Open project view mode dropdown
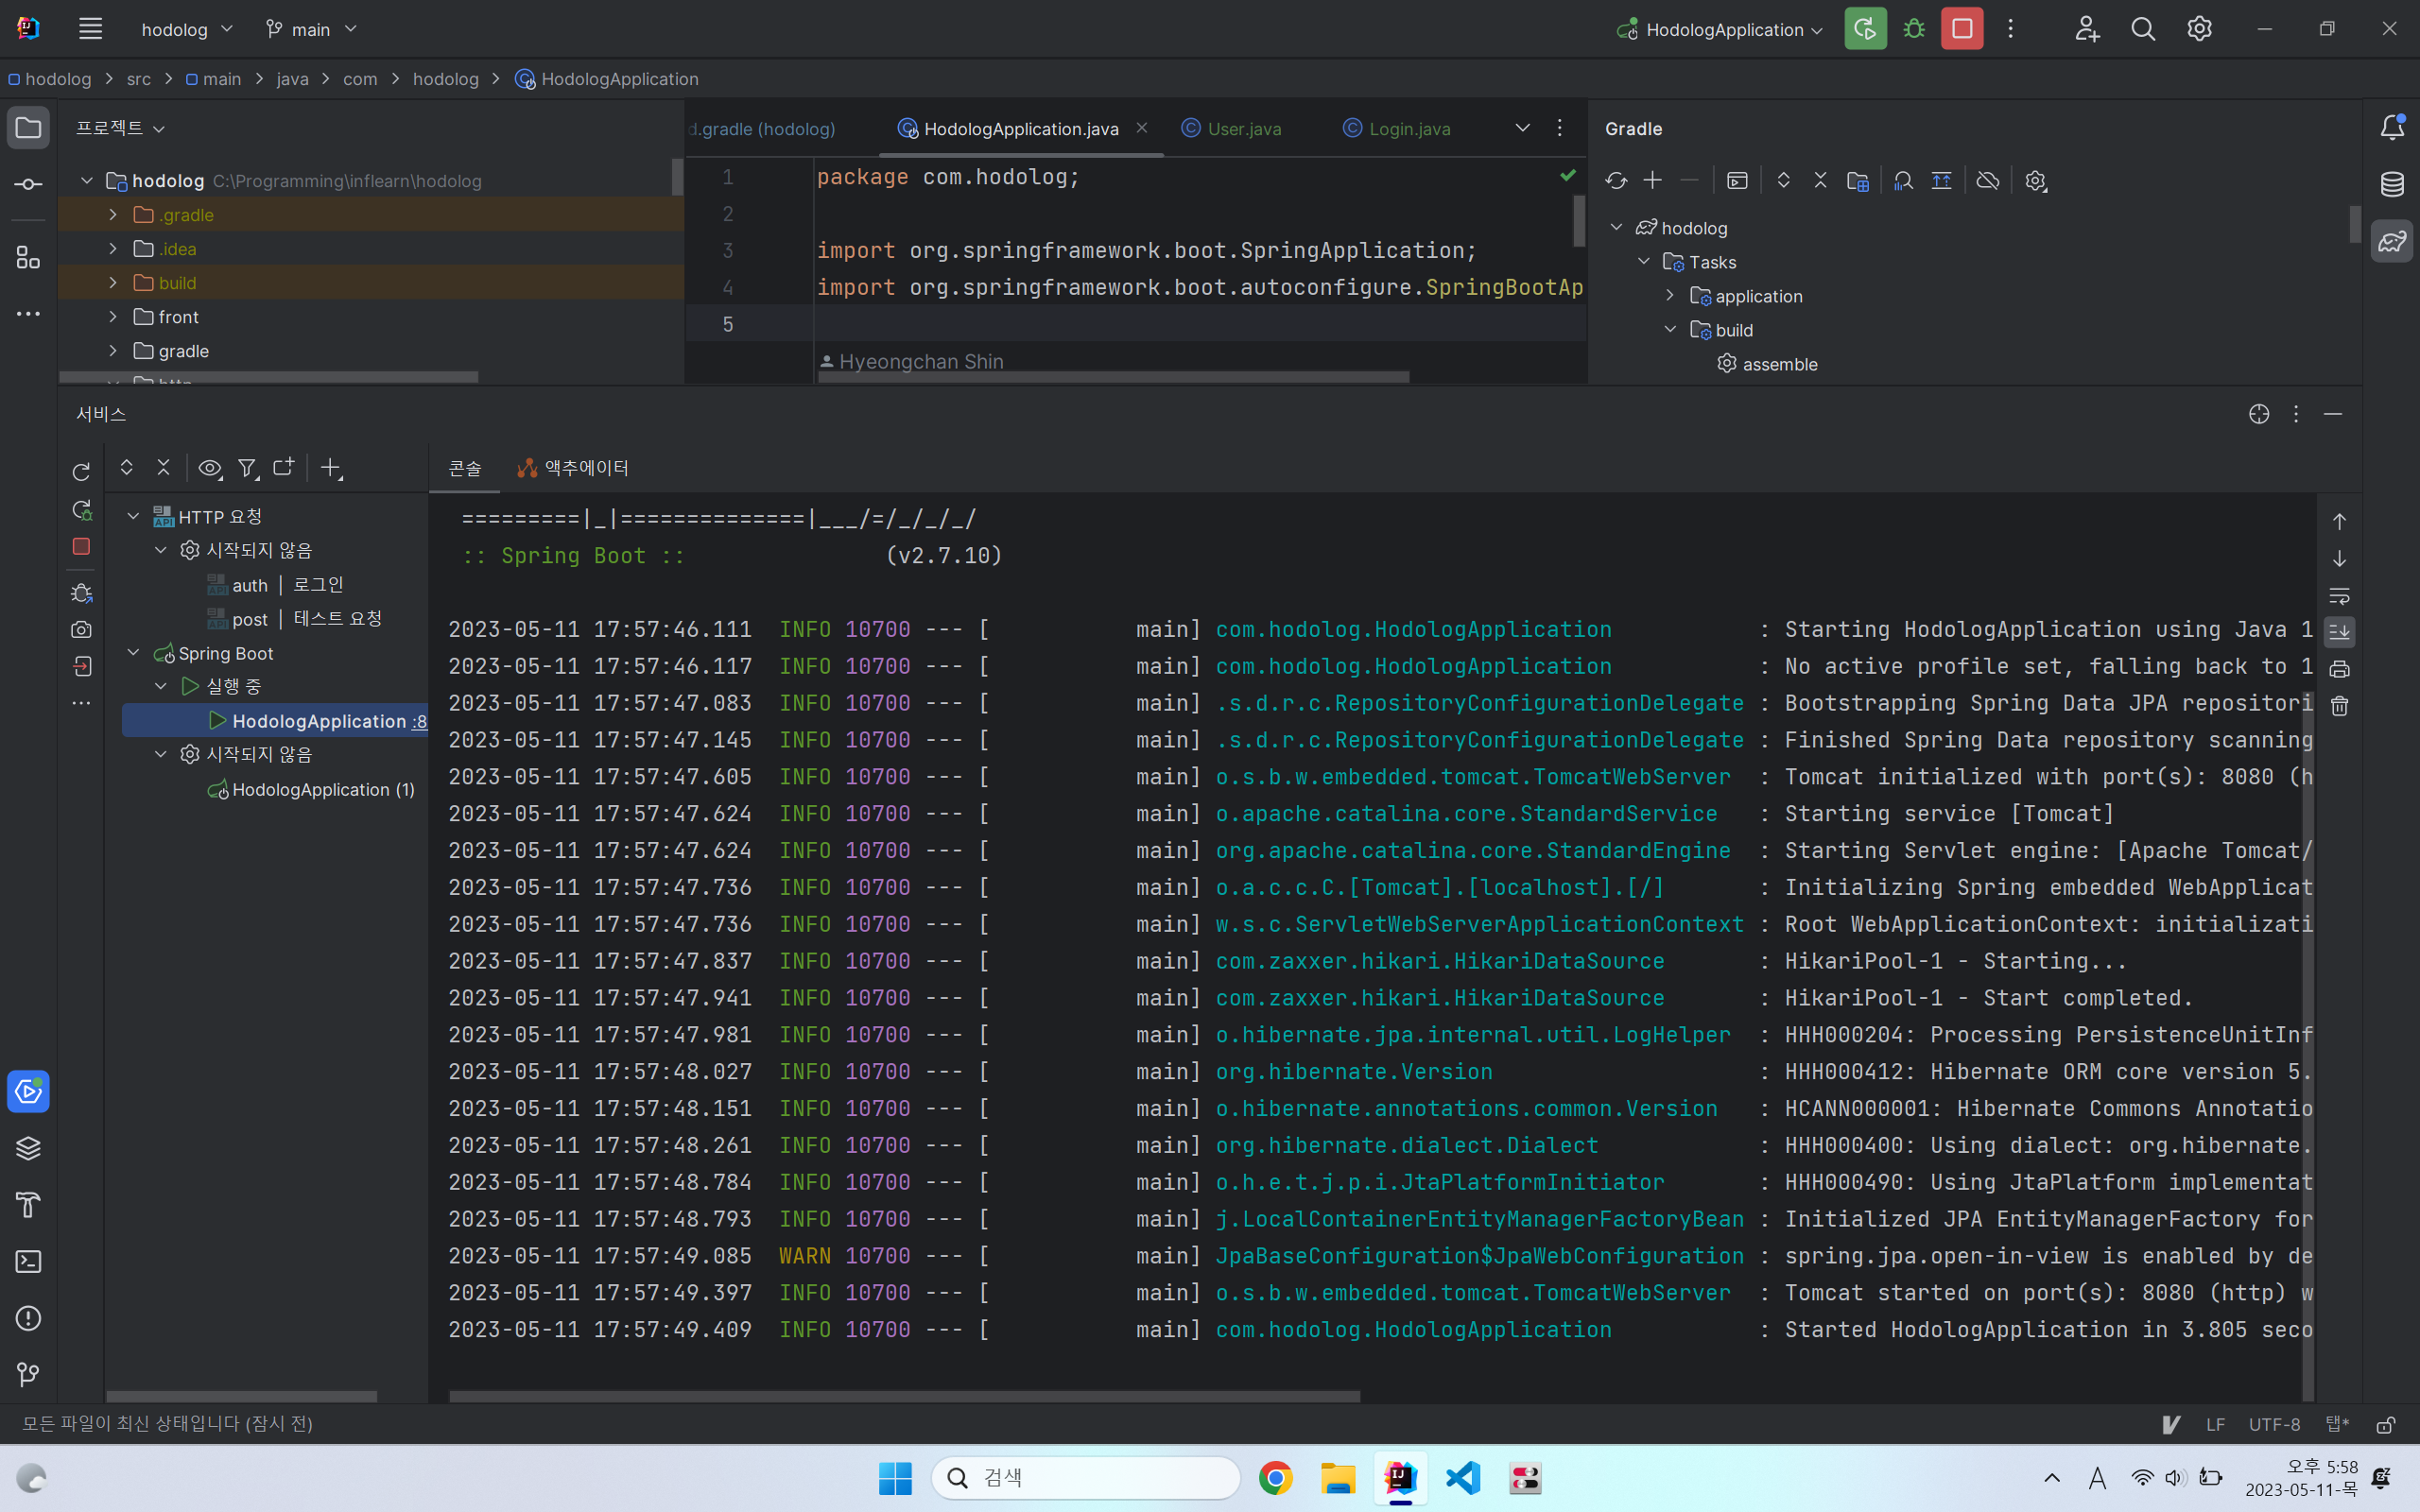 point(120,128)
